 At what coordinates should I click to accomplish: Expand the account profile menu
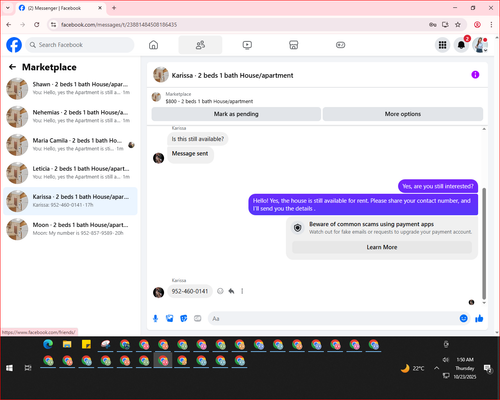pos(480,45)
